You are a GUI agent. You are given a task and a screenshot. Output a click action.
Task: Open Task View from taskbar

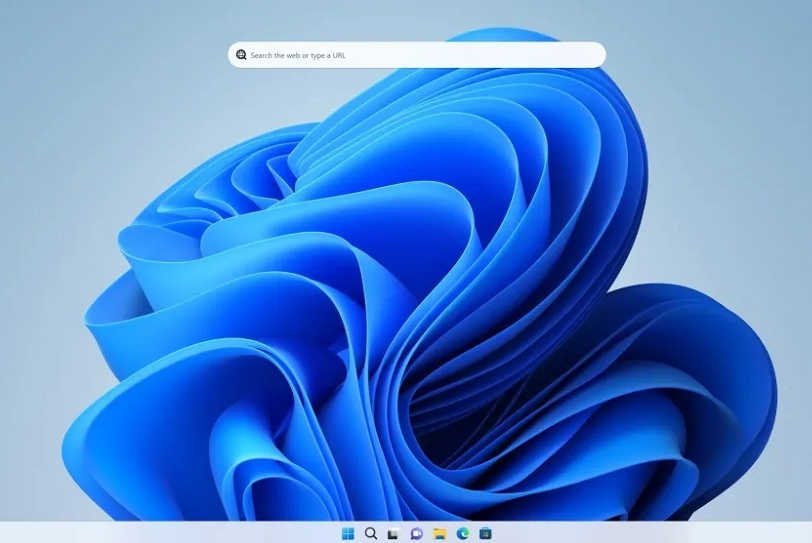pyautogui.click(x=394, y=534)
